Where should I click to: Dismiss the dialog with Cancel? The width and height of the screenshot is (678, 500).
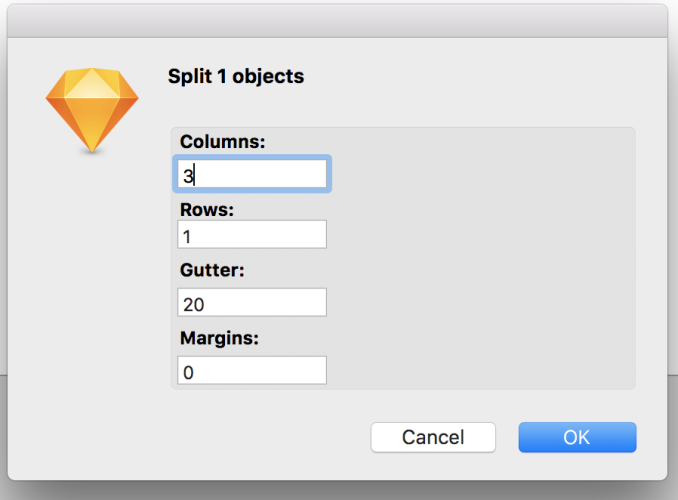pyautogui.click(x=433, y=437)
